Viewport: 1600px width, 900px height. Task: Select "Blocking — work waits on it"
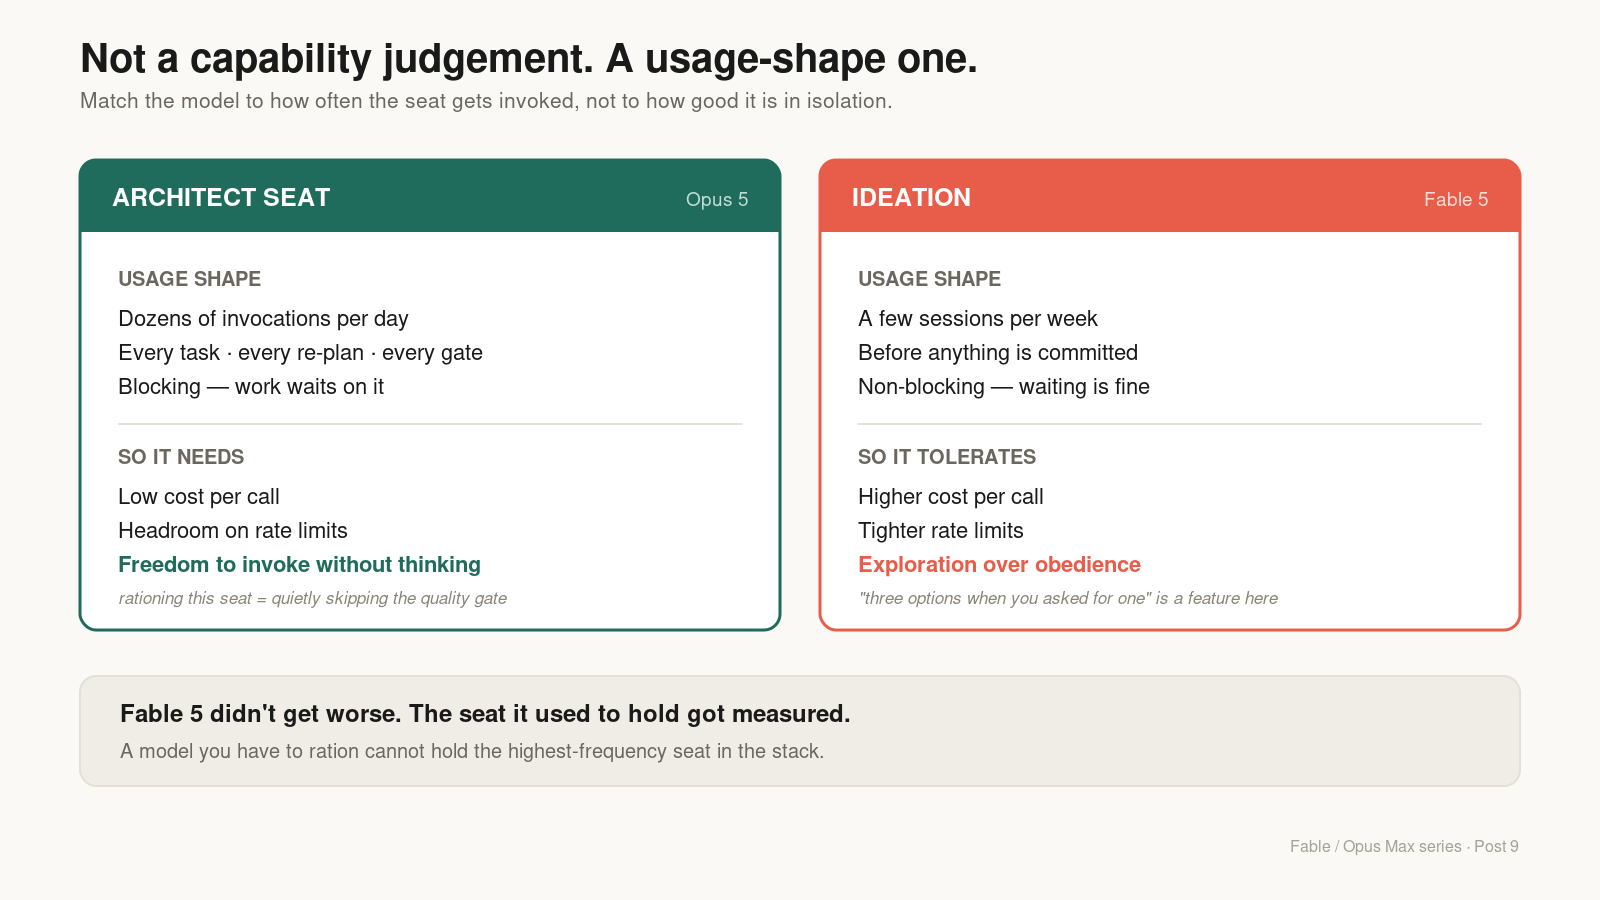click(251, 387)
